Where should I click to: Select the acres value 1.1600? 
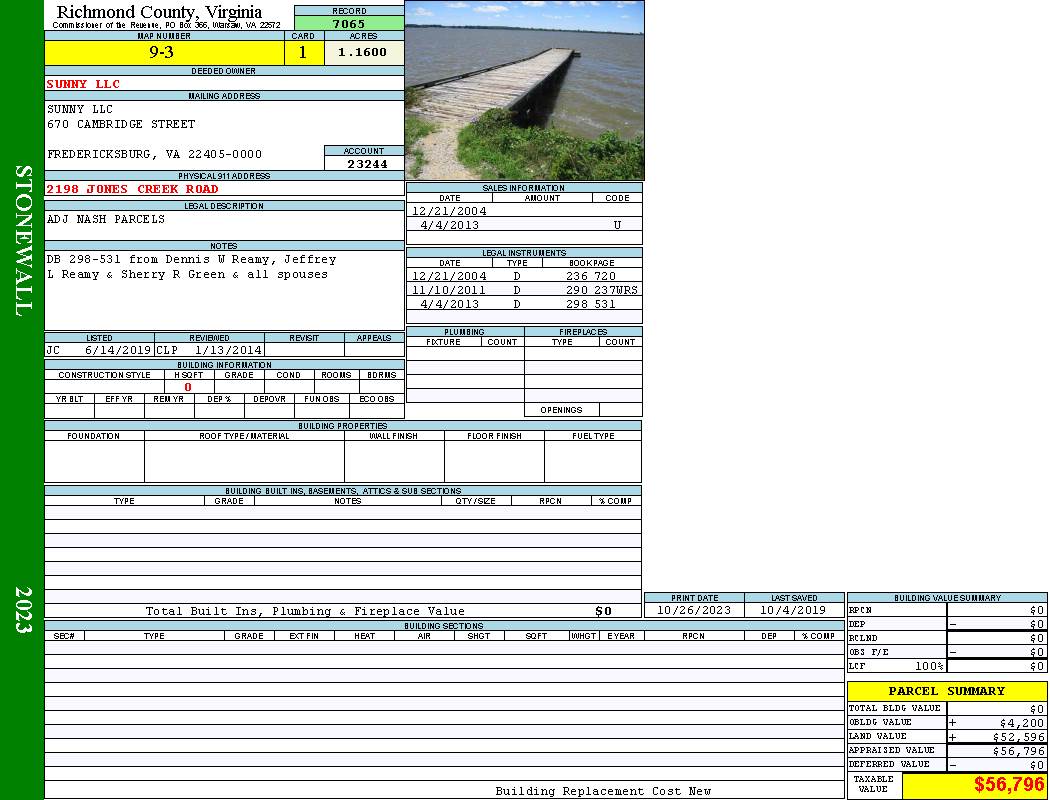point(363,53)
